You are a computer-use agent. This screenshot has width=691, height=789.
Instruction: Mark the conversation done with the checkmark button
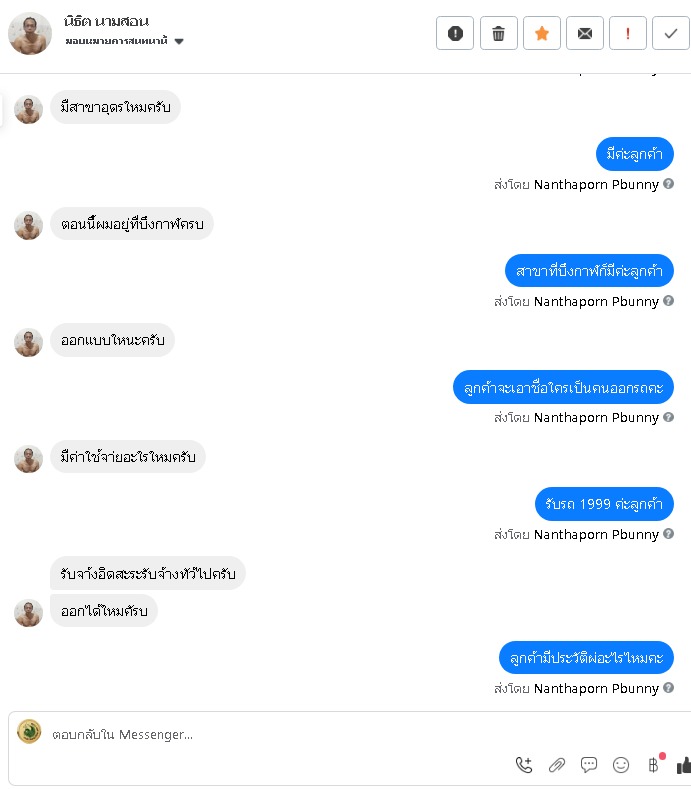point(670,33)
